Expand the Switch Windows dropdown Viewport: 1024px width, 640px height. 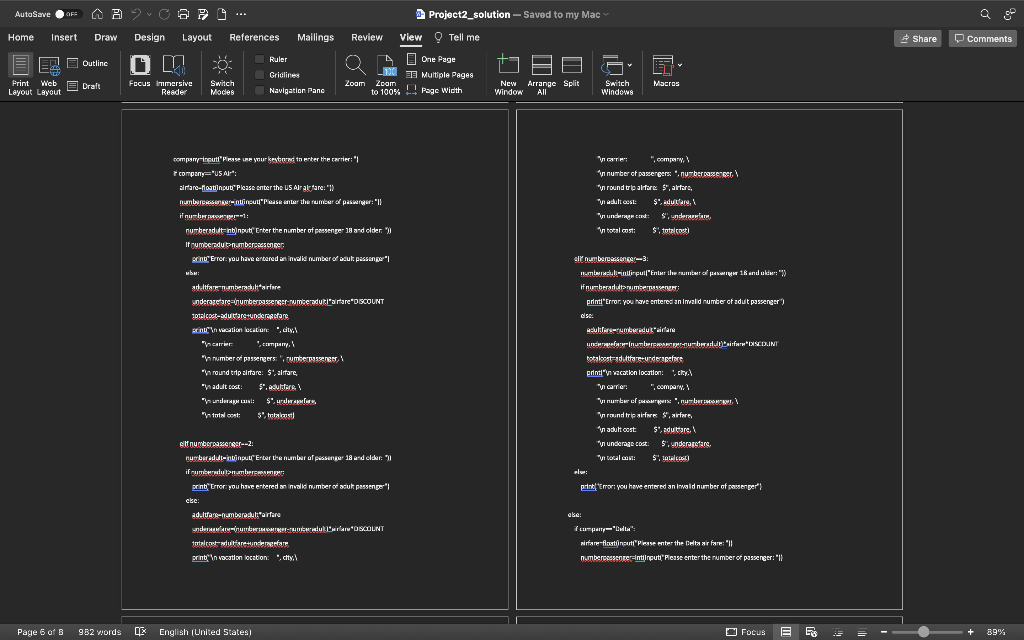(x=630, y=66)
